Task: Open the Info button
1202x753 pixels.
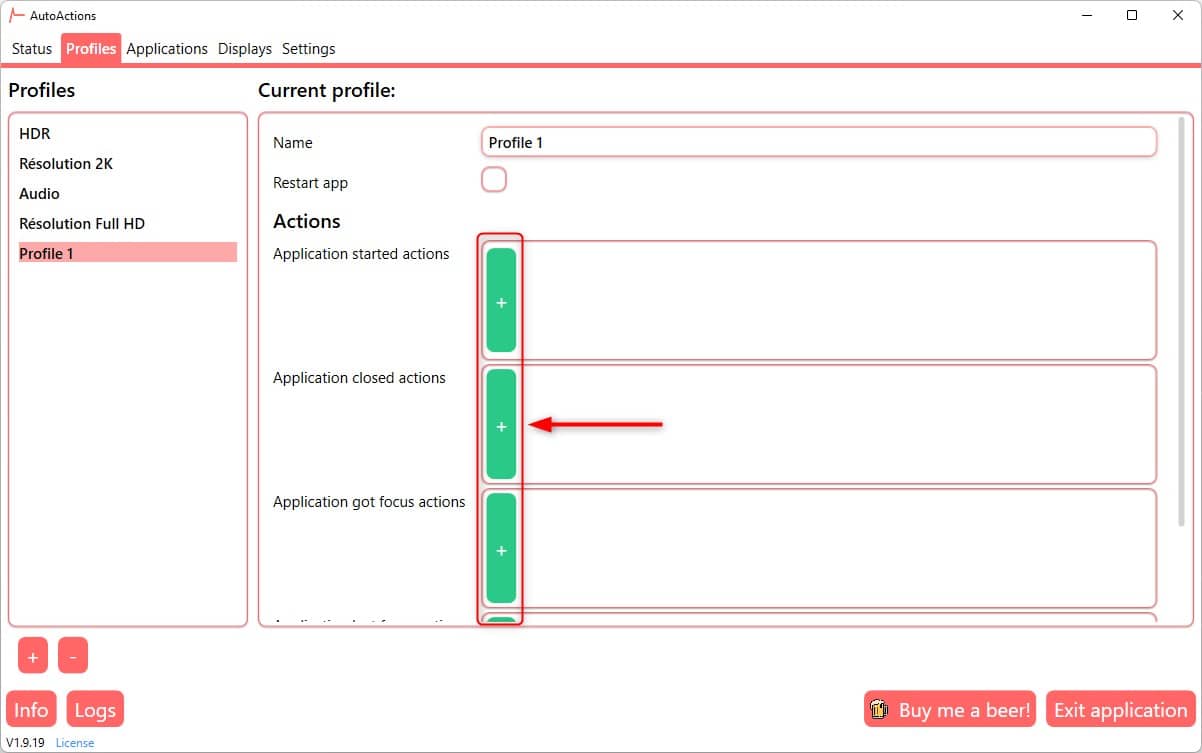Action: [x=31, y=710]
